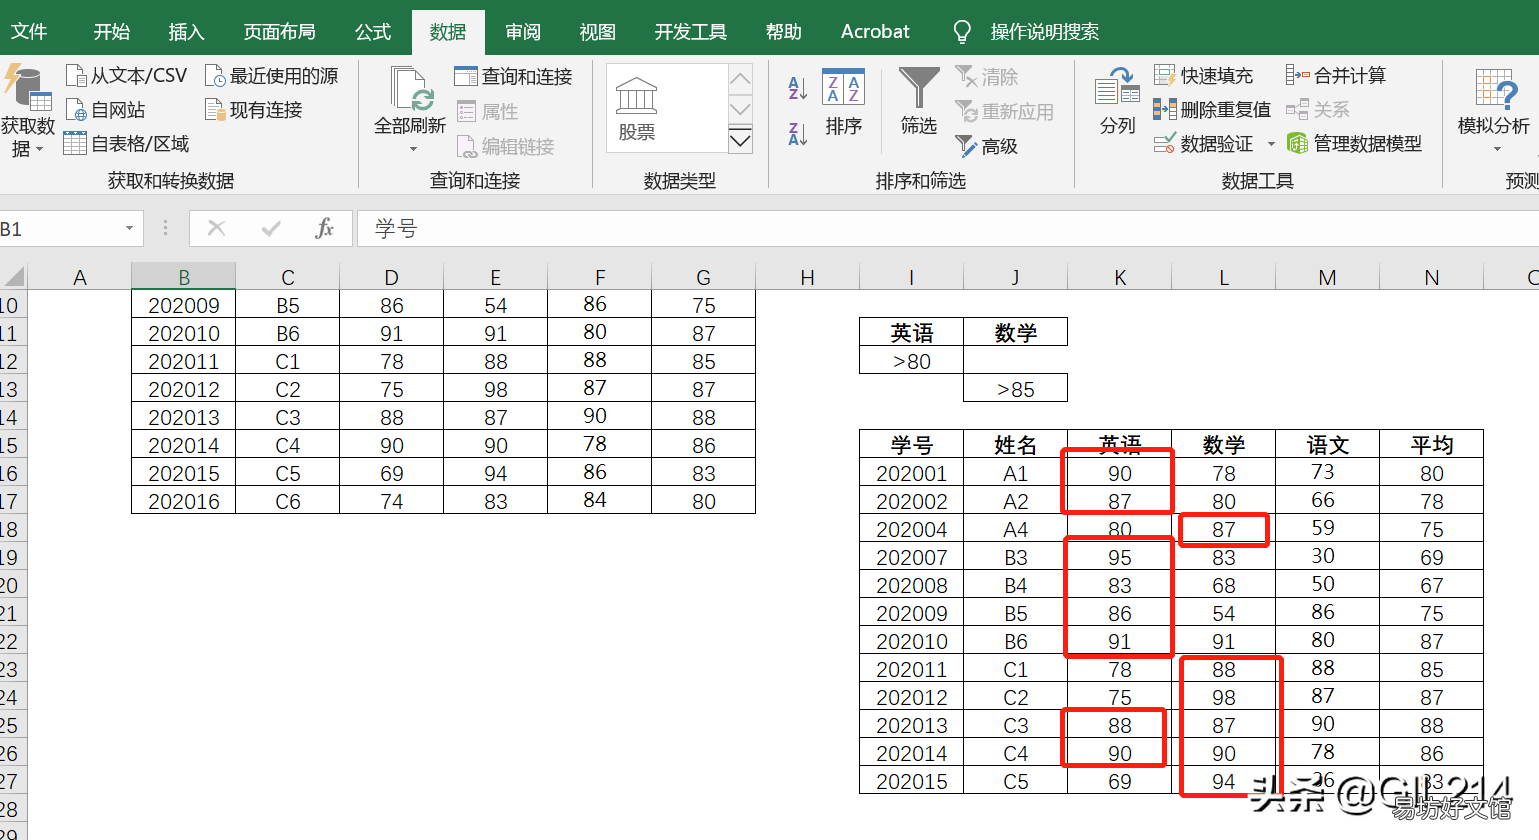Open Recent Sources (最近使用的源)
Image resolution: width=1539 pixels, height=840 pixels.
point(271,76)
